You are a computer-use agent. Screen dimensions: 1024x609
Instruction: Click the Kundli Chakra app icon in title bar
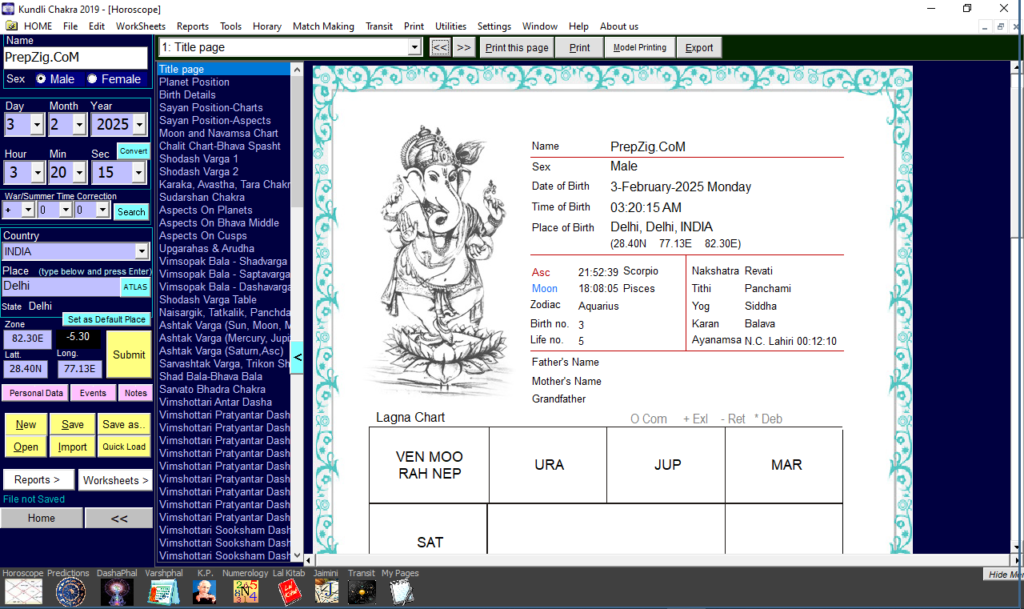coord(8,8)
